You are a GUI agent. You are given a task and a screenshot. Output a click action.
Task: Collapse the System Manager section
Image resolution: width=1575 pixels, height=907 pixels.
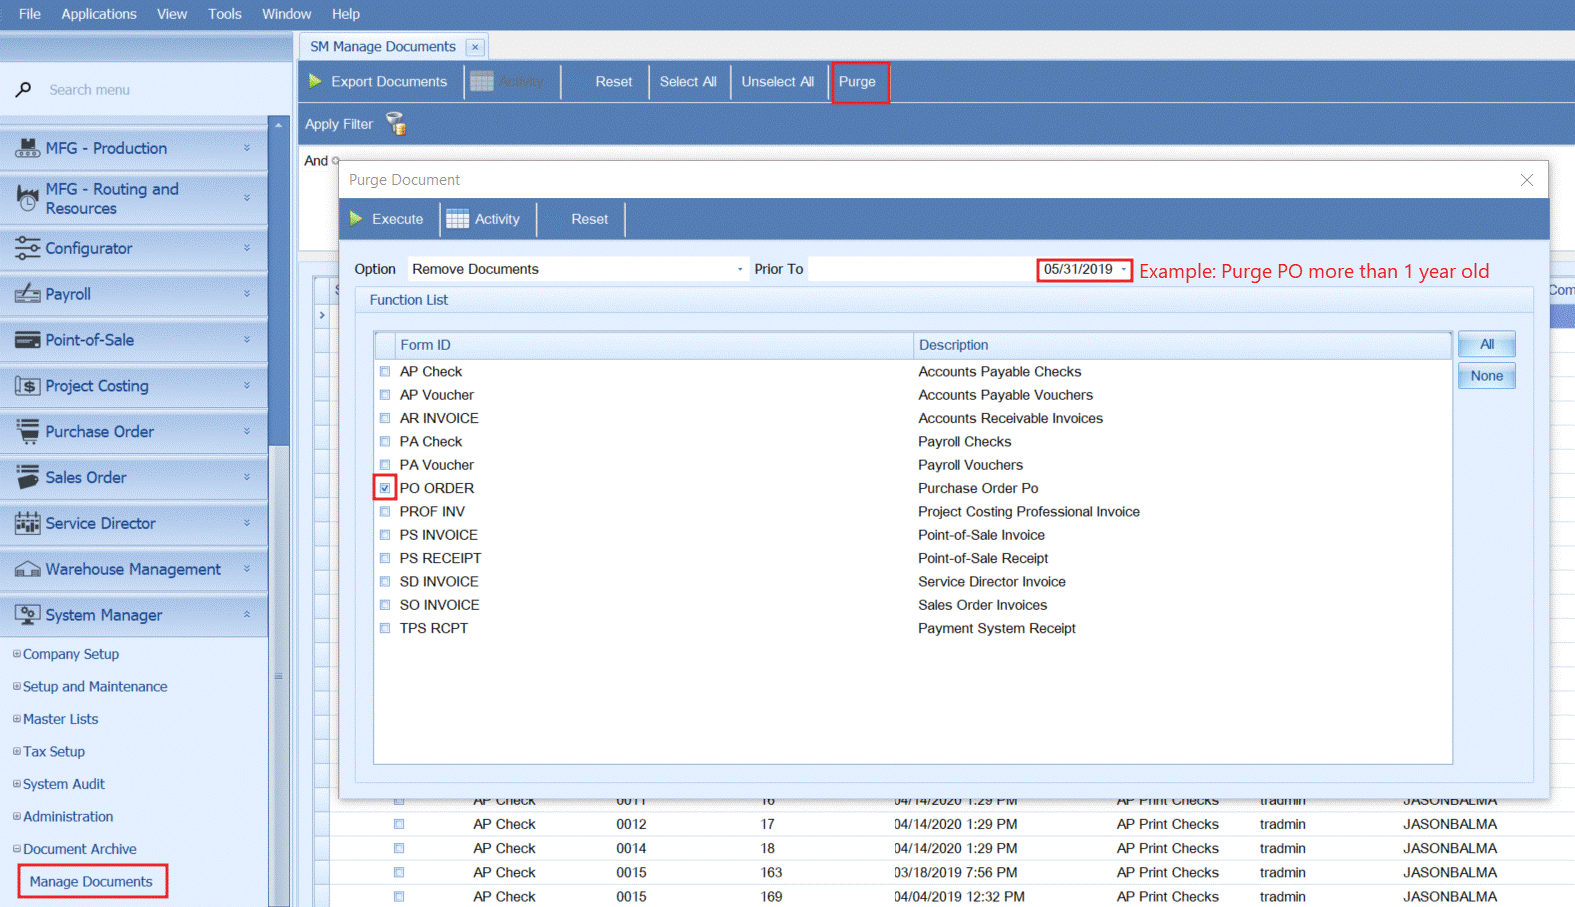click(x=247, y=615)
